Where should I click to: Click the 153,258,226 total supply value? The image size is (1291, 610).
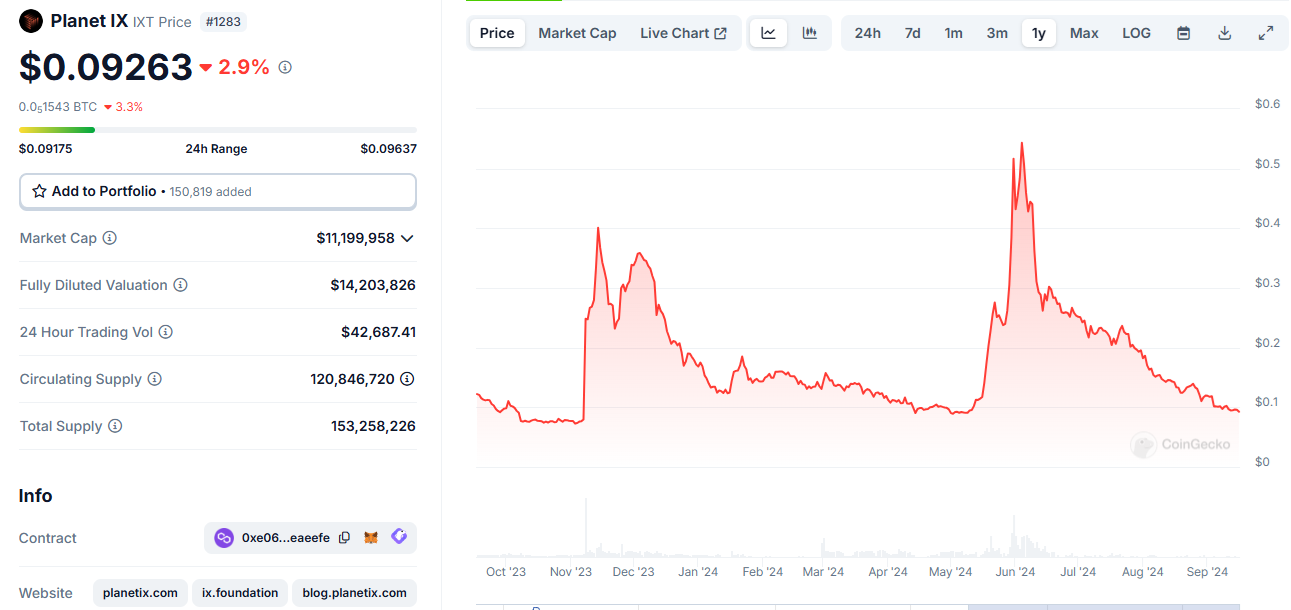click(373, 426)
